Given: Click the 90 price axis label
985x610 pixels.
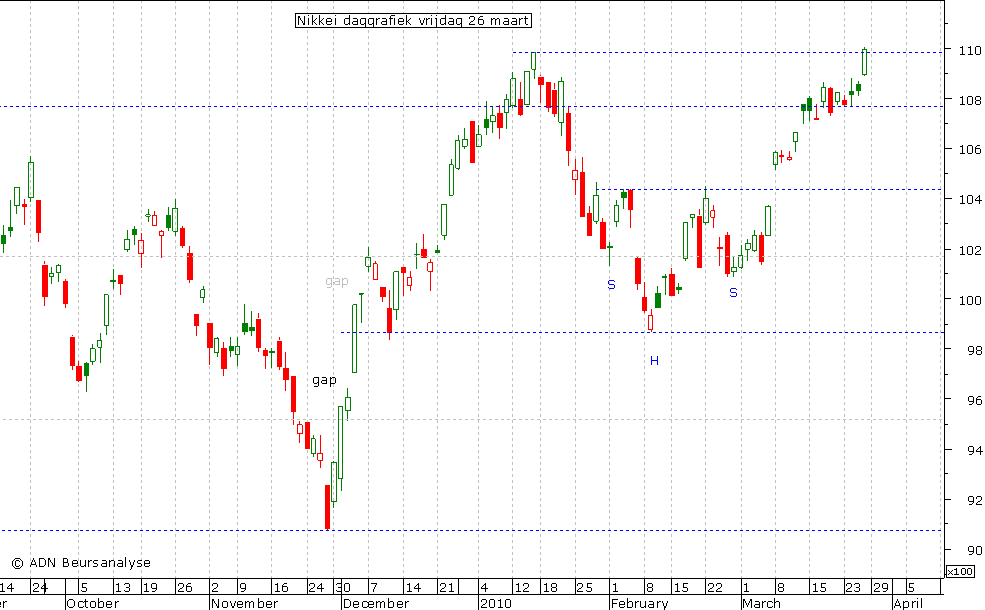Looking at the screenshot, I should [x=974, y=550].
